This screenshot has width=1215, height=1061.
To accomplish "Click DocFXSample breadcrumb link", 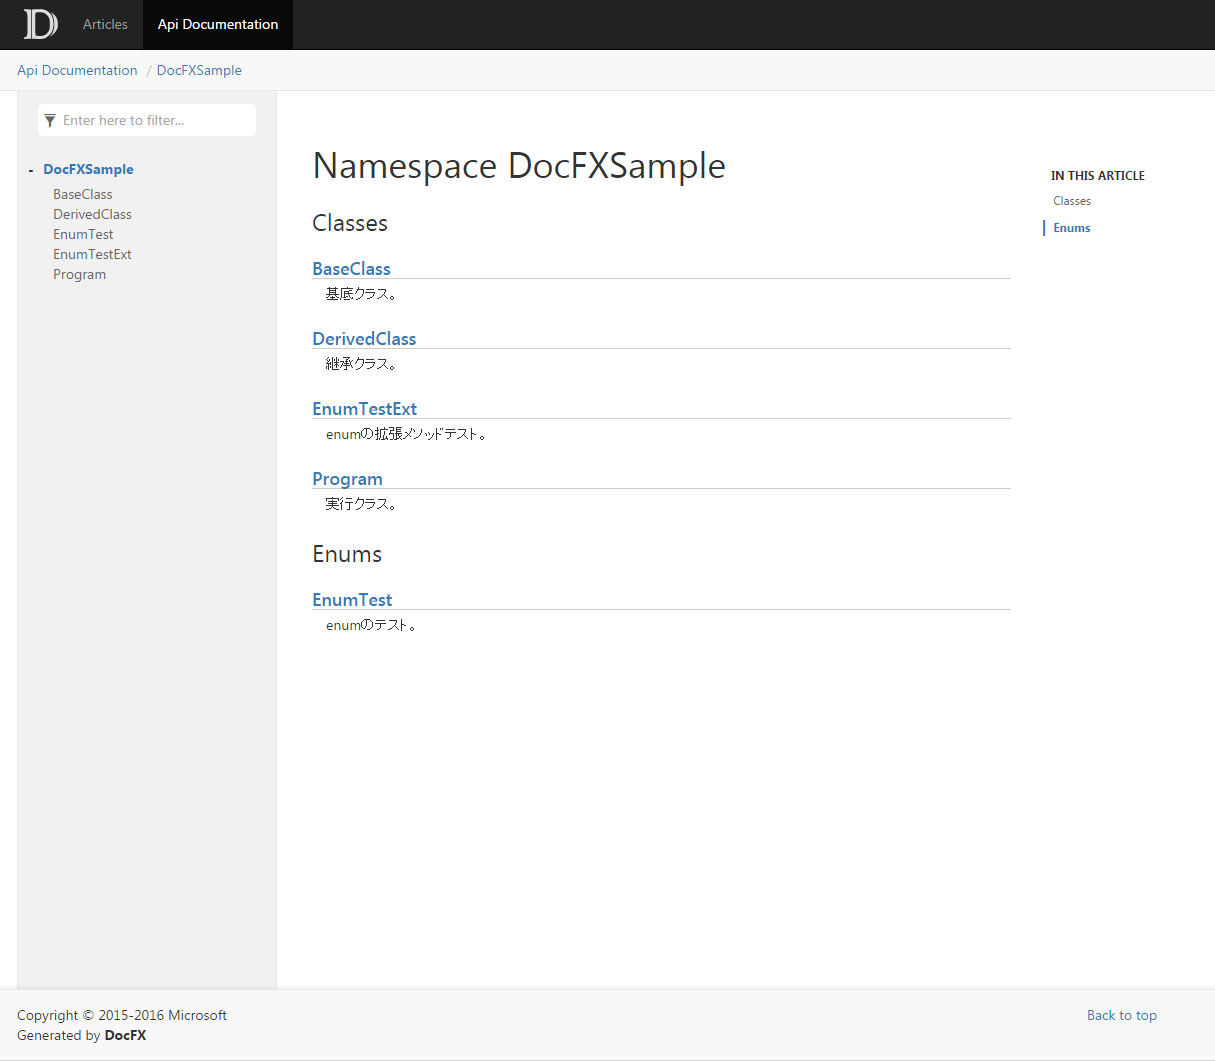I will [x=199, y=70].
